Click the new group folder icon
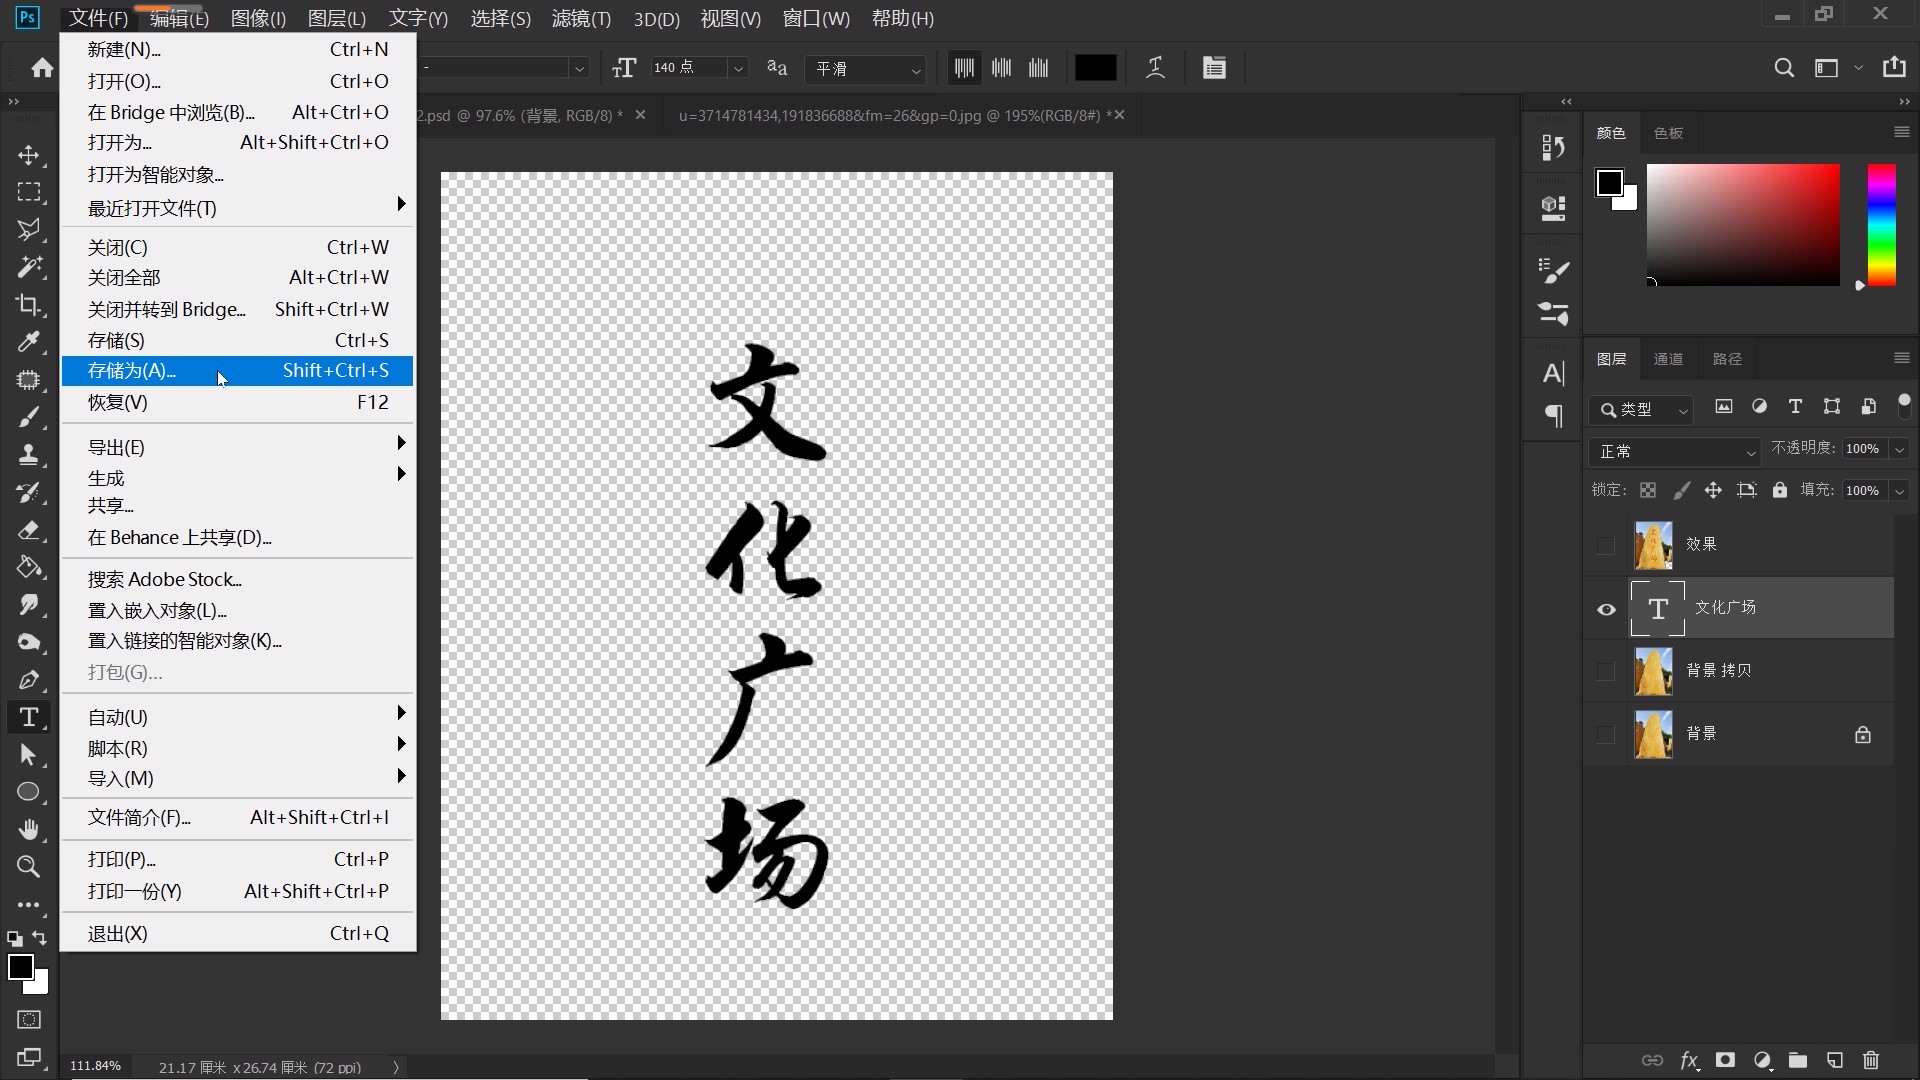Screen dimensions: 1920x1080 point(1798,1061)
